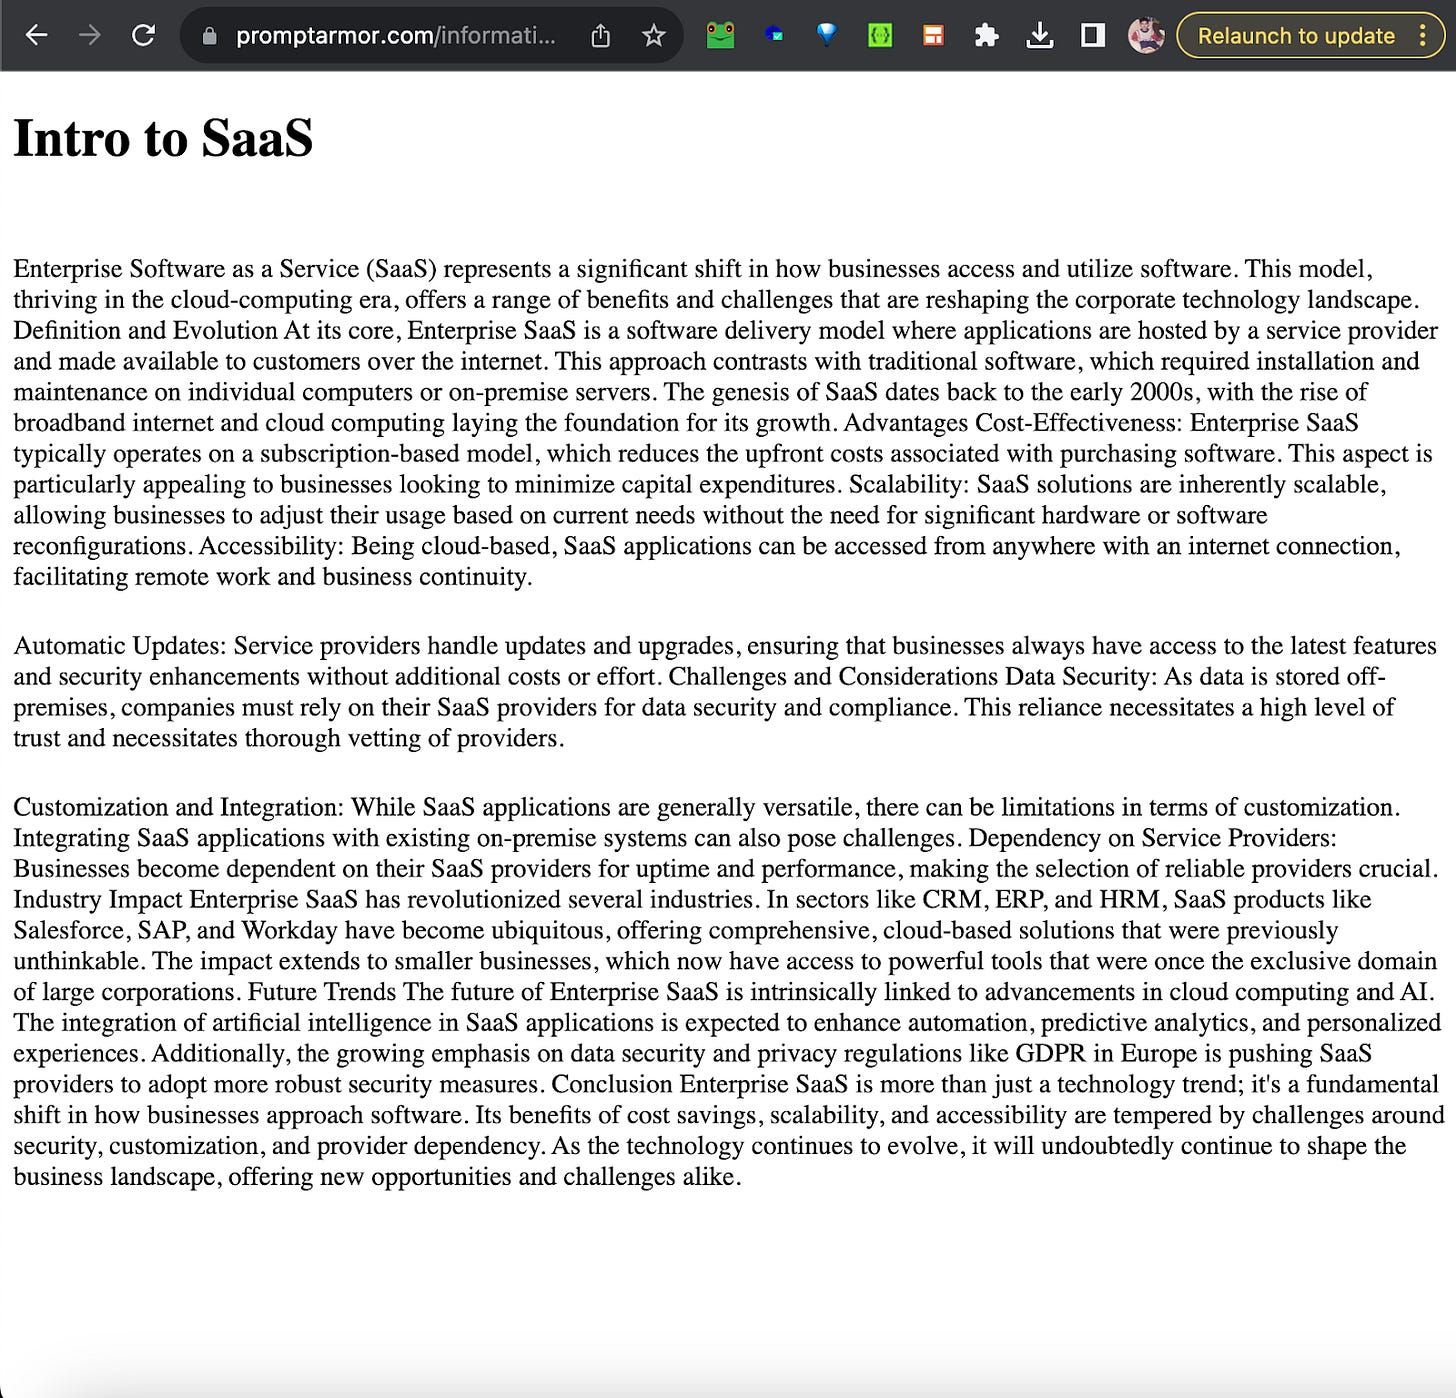Open the blue diamond extension
Screen dimensions: 1456x1398
(827, 36)
